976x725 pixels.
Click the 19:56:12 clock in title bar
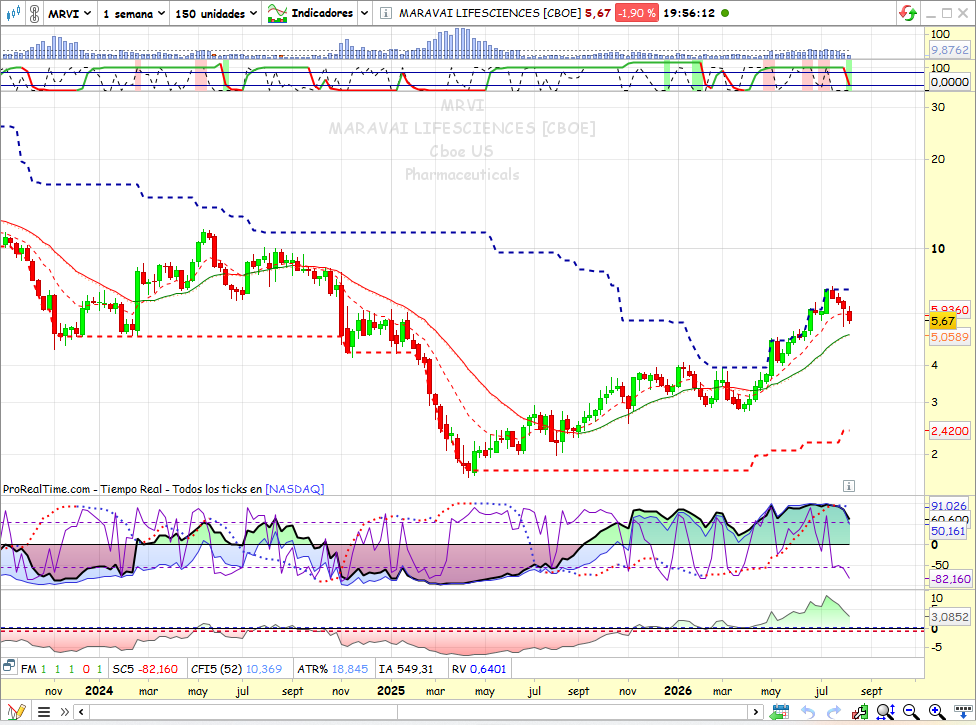(689, 13)
